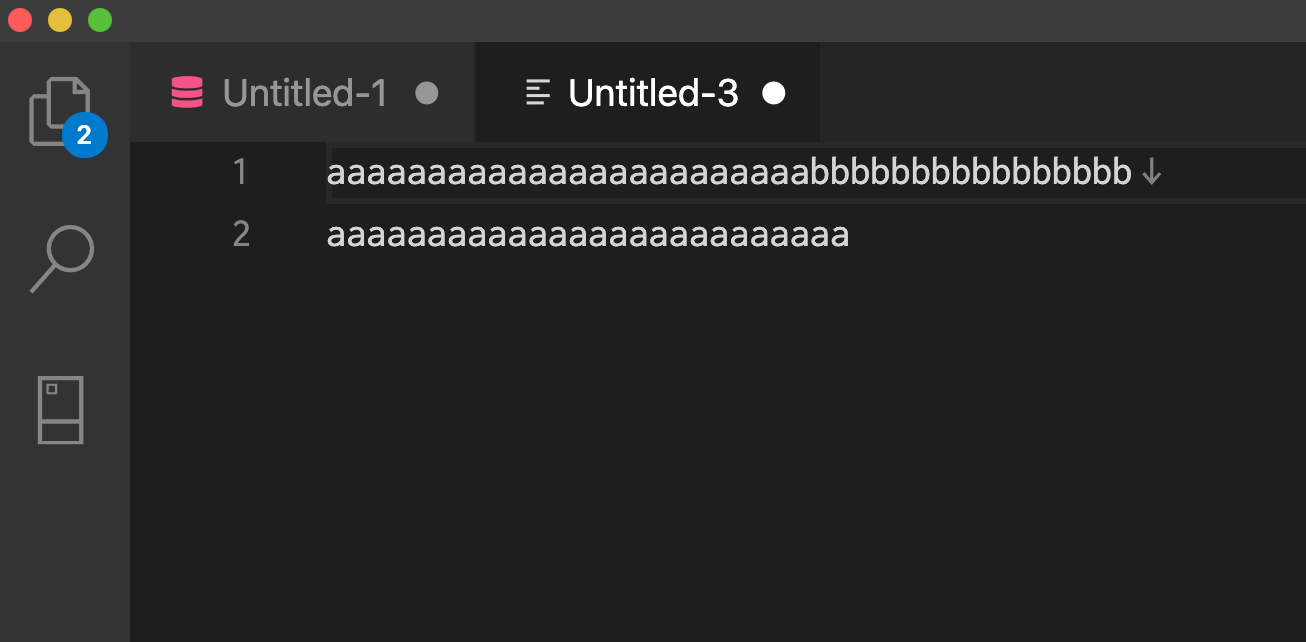The height and width of the screenshot is (642, 1306).
Task: Close Untitled-1 via its unsaved dot
Action: pos(427,93)
